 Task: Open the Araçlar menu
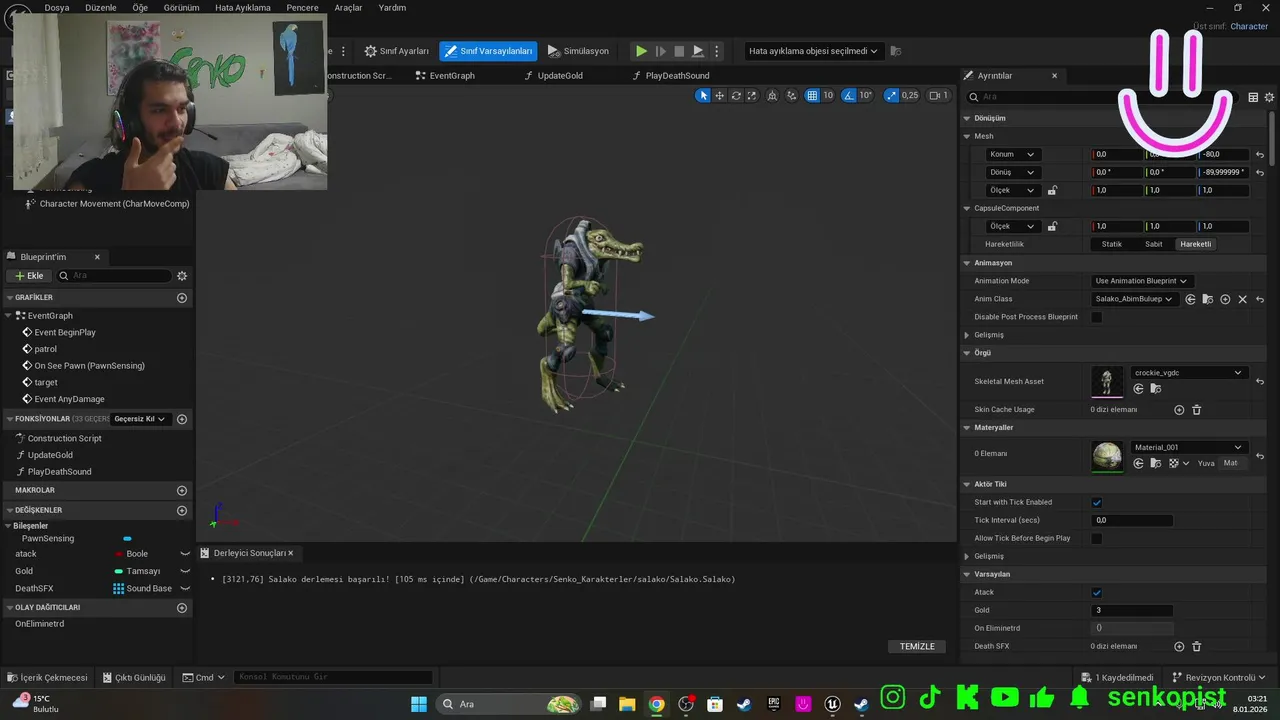(x=348, y=7)
